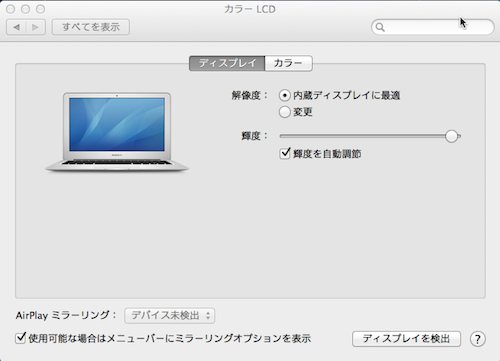Switch to the カラー tab
This screenshot has width=500, height=361.
[288, 63]
